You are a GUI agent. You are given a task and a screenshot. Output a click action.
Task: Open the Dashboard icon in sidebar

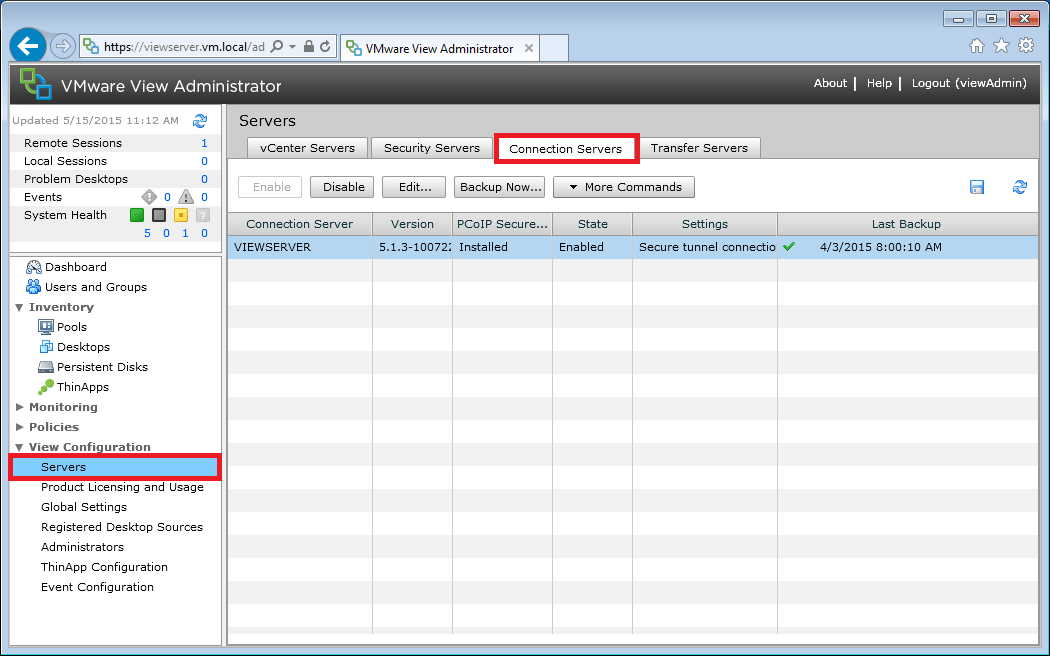pyautogui.click(x=33, y=267)
